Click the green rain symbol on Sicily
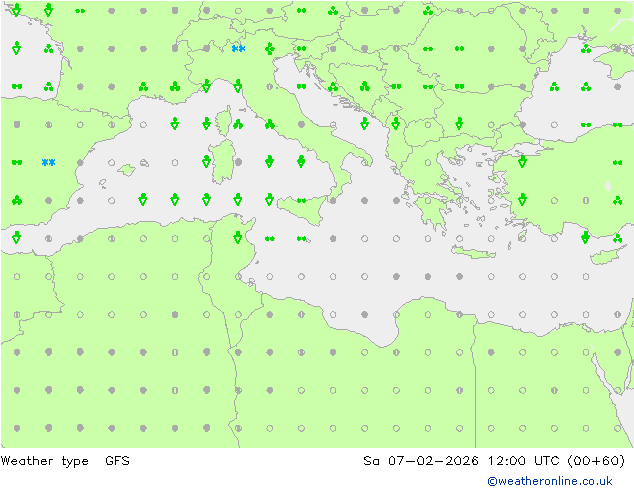The image size is (634, 490). click(x=301, y=201)
